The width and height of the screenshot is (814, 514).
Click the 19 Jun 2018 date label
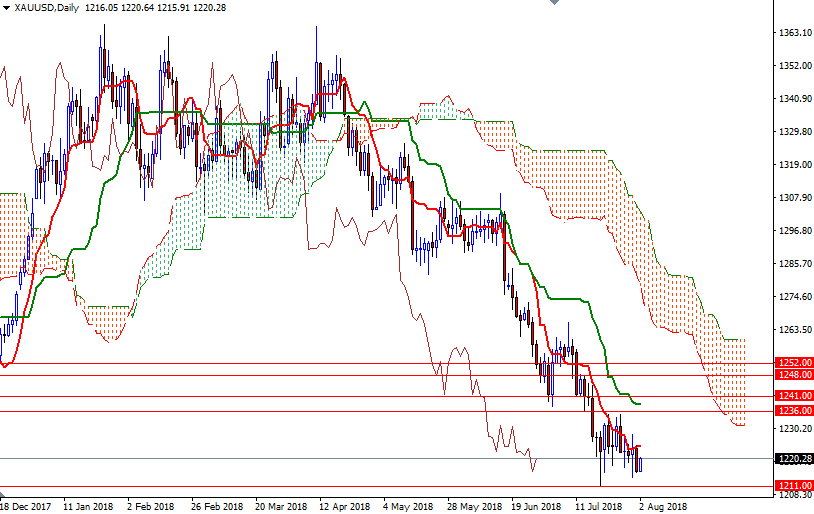pyautogui.click(x=534, y=506)
